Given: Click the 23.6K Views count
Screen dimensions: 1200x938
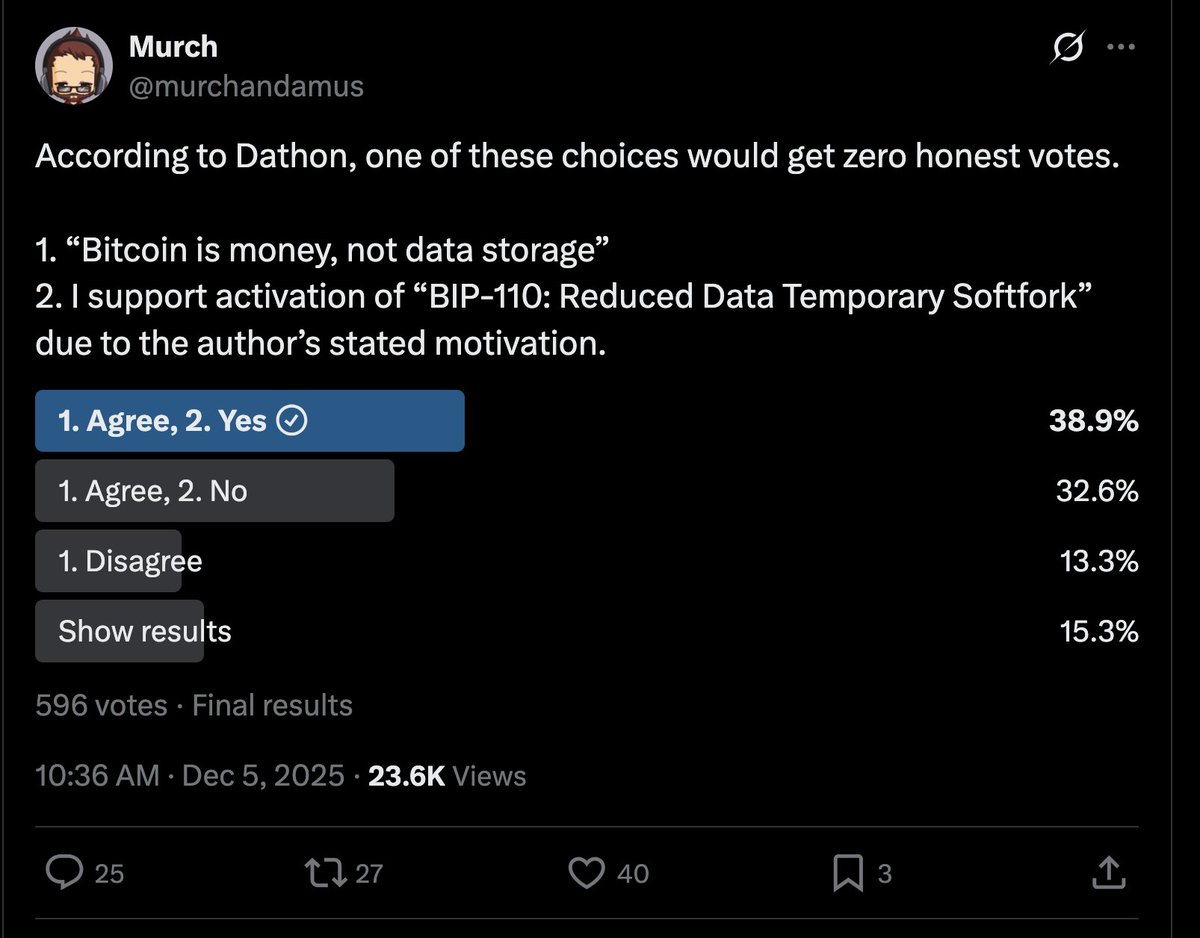Looking at the screenshot, I should [x=447, y=775].
